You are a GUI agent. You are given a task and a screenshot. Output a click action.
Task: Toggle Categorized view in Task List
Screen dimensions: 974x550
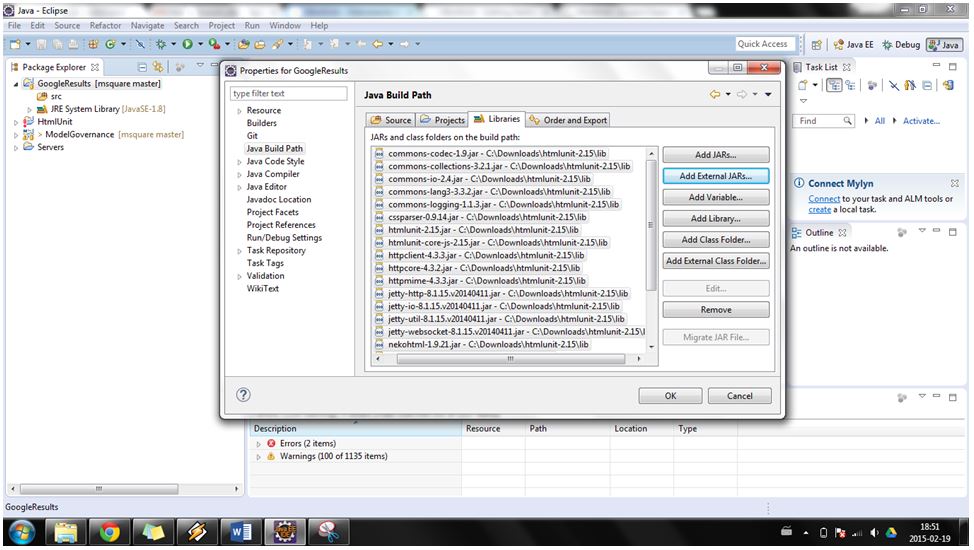click(x=834, y=86)
